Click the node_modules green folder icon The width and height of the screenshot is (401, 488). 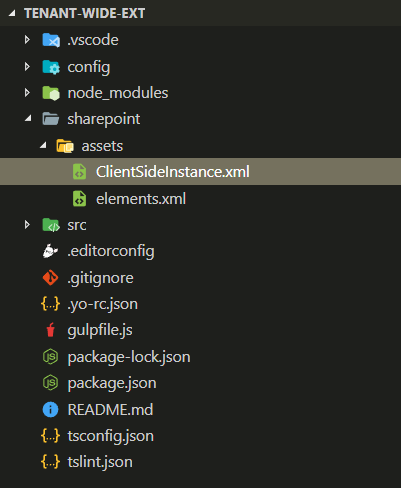point(51,93)
